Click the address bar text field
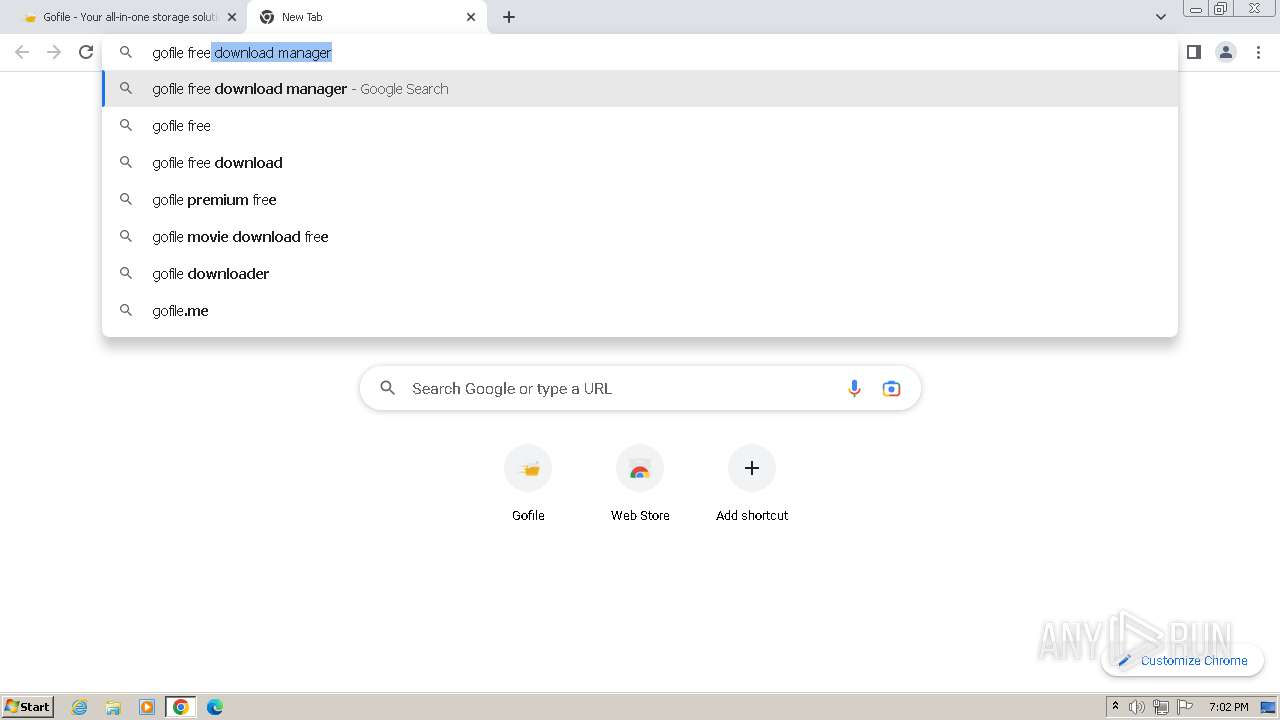The height and width of the screenshot is (720, 1280). click(x=640, y=52)
